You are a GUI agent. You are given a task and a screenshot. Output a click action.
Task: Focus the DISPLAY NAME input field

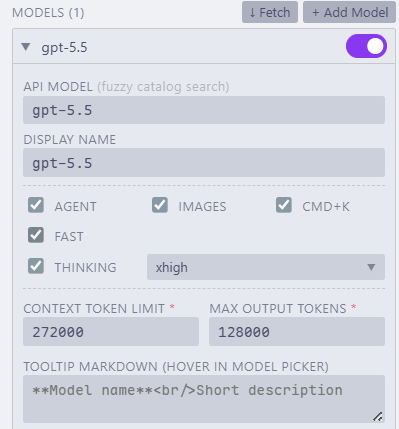(x=204, y=163)
